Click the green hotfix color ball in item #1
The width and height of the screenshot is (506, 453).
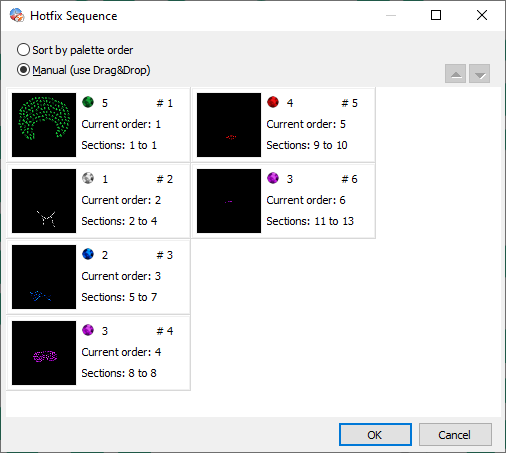point(88,102)
